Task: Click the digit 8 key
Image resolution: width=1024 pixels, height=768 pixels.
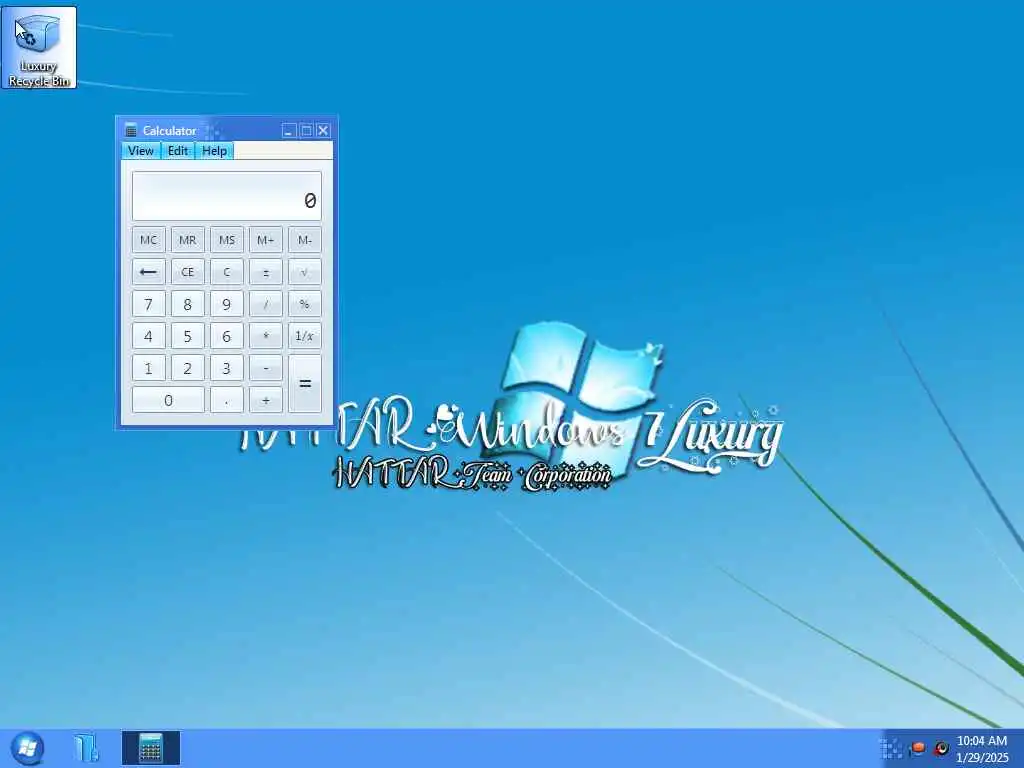Action: coord(187,304)
